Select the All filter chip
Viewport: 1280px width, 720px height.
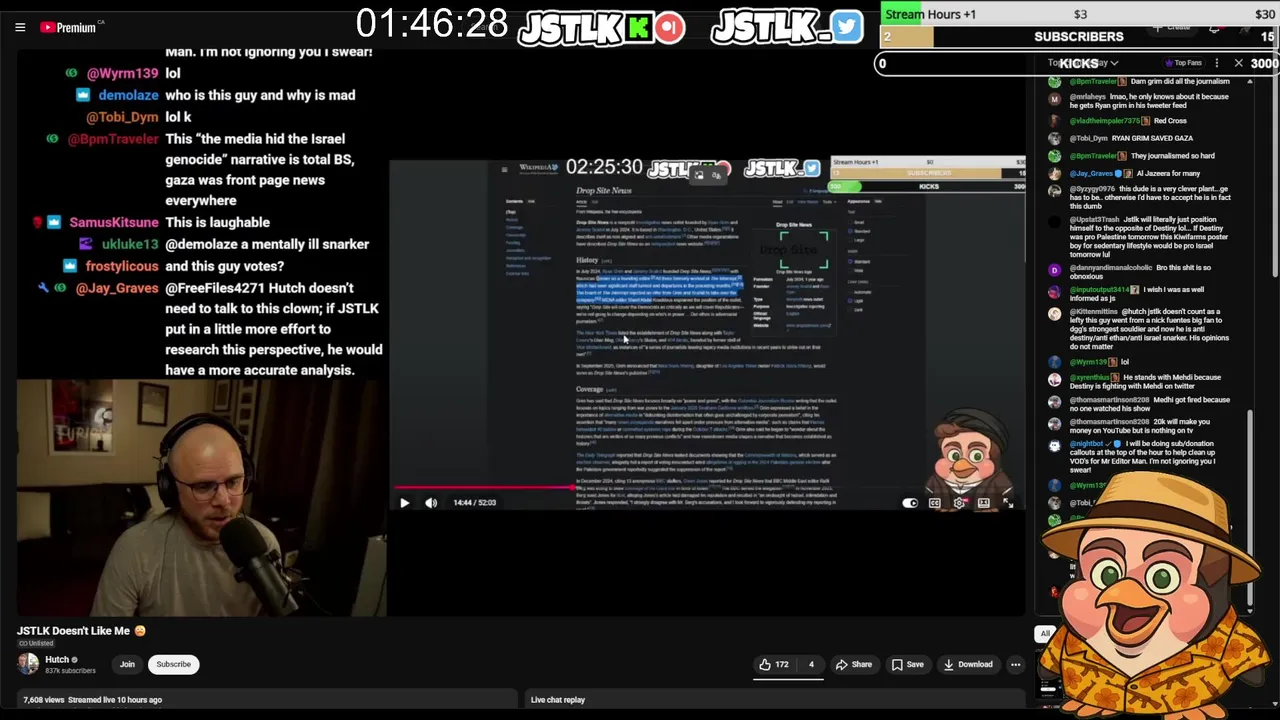click(x=1045, y=633)
